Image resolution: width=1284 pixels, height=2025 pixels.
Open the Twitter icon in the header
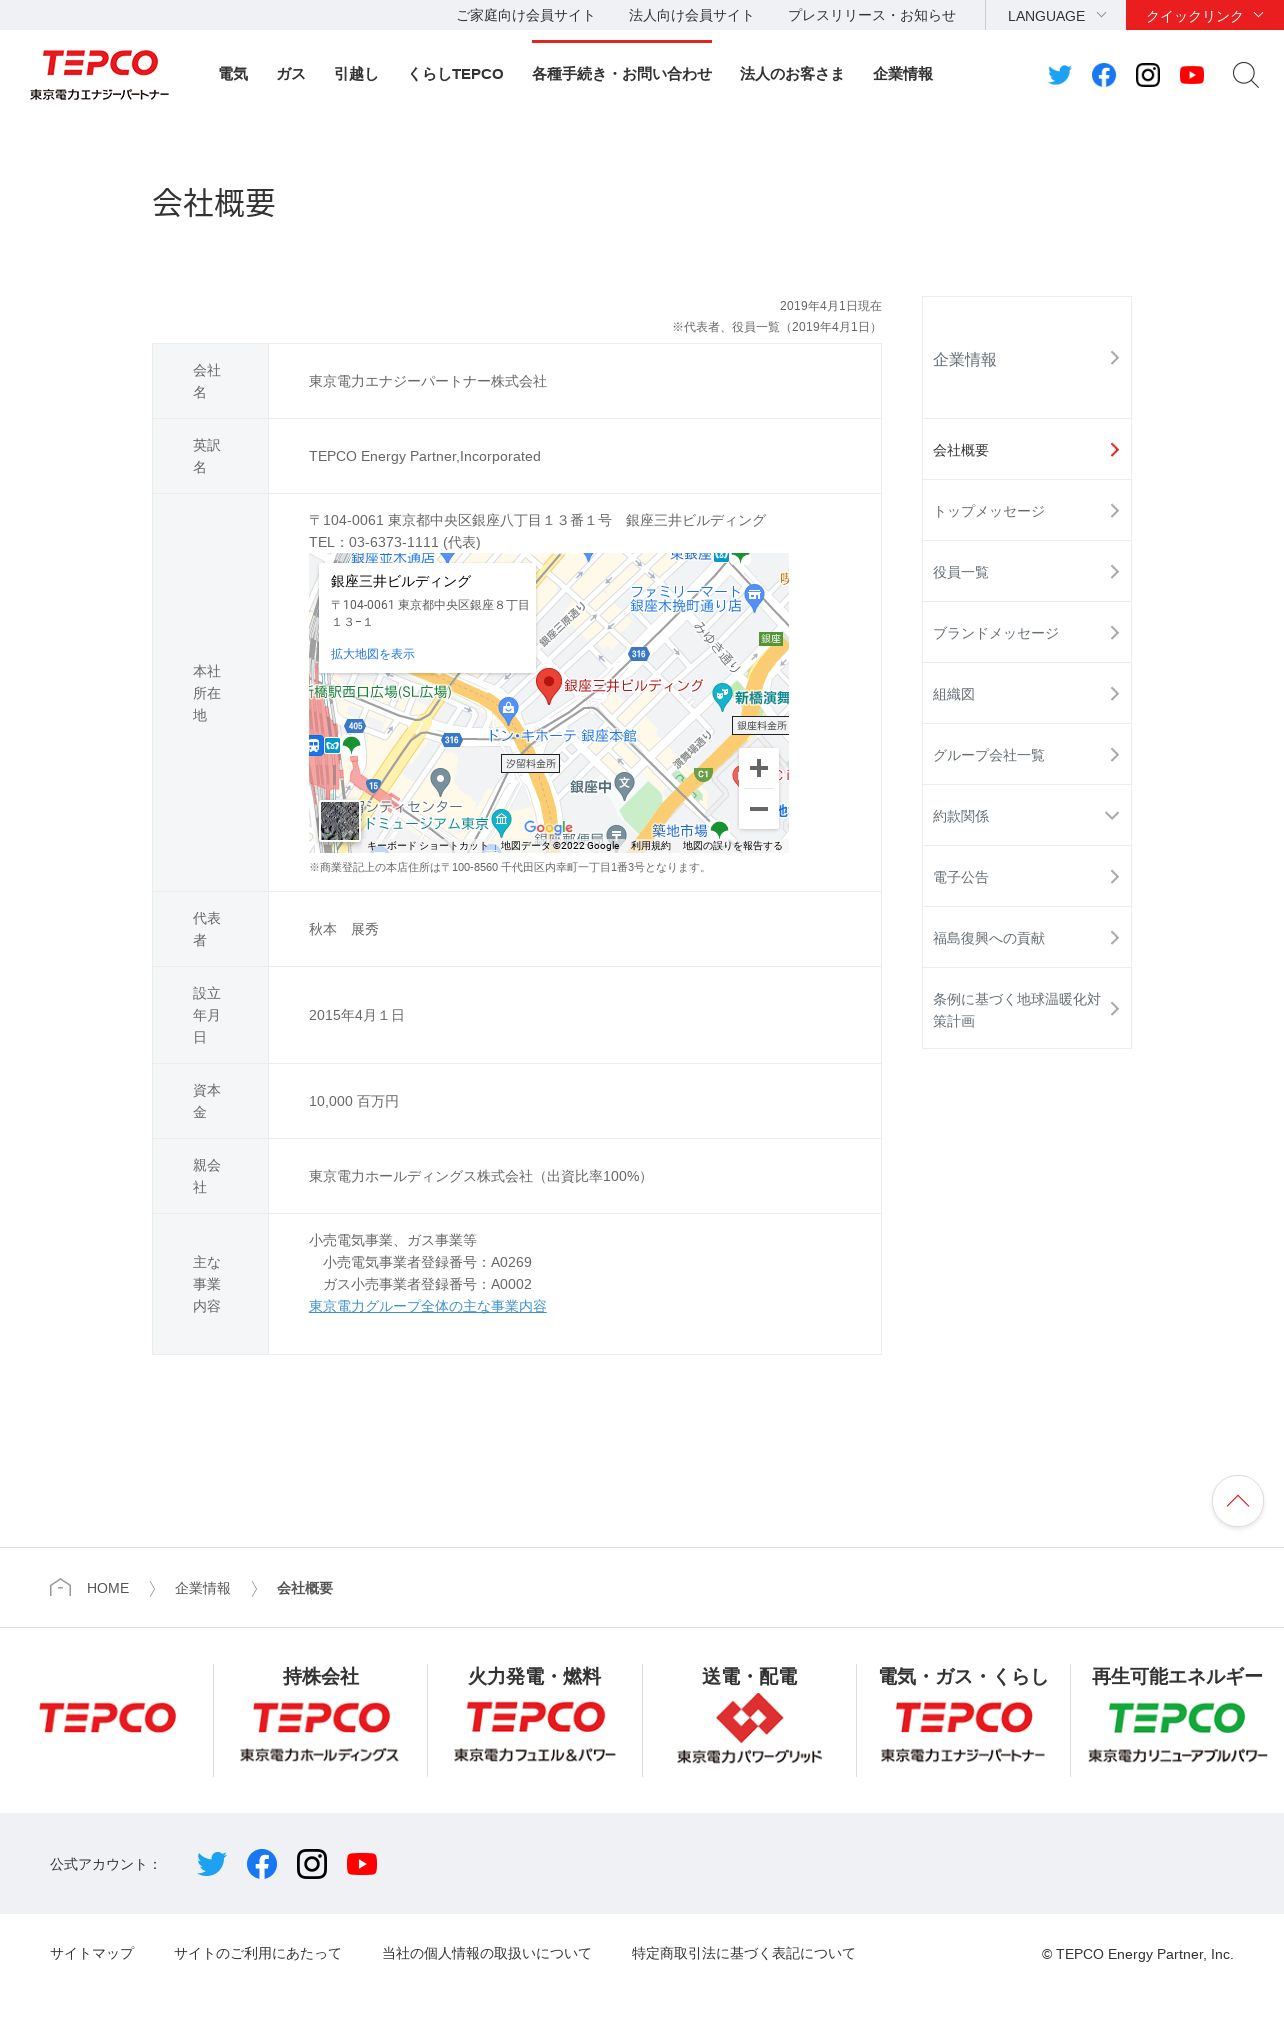(x=1060, y=75)
